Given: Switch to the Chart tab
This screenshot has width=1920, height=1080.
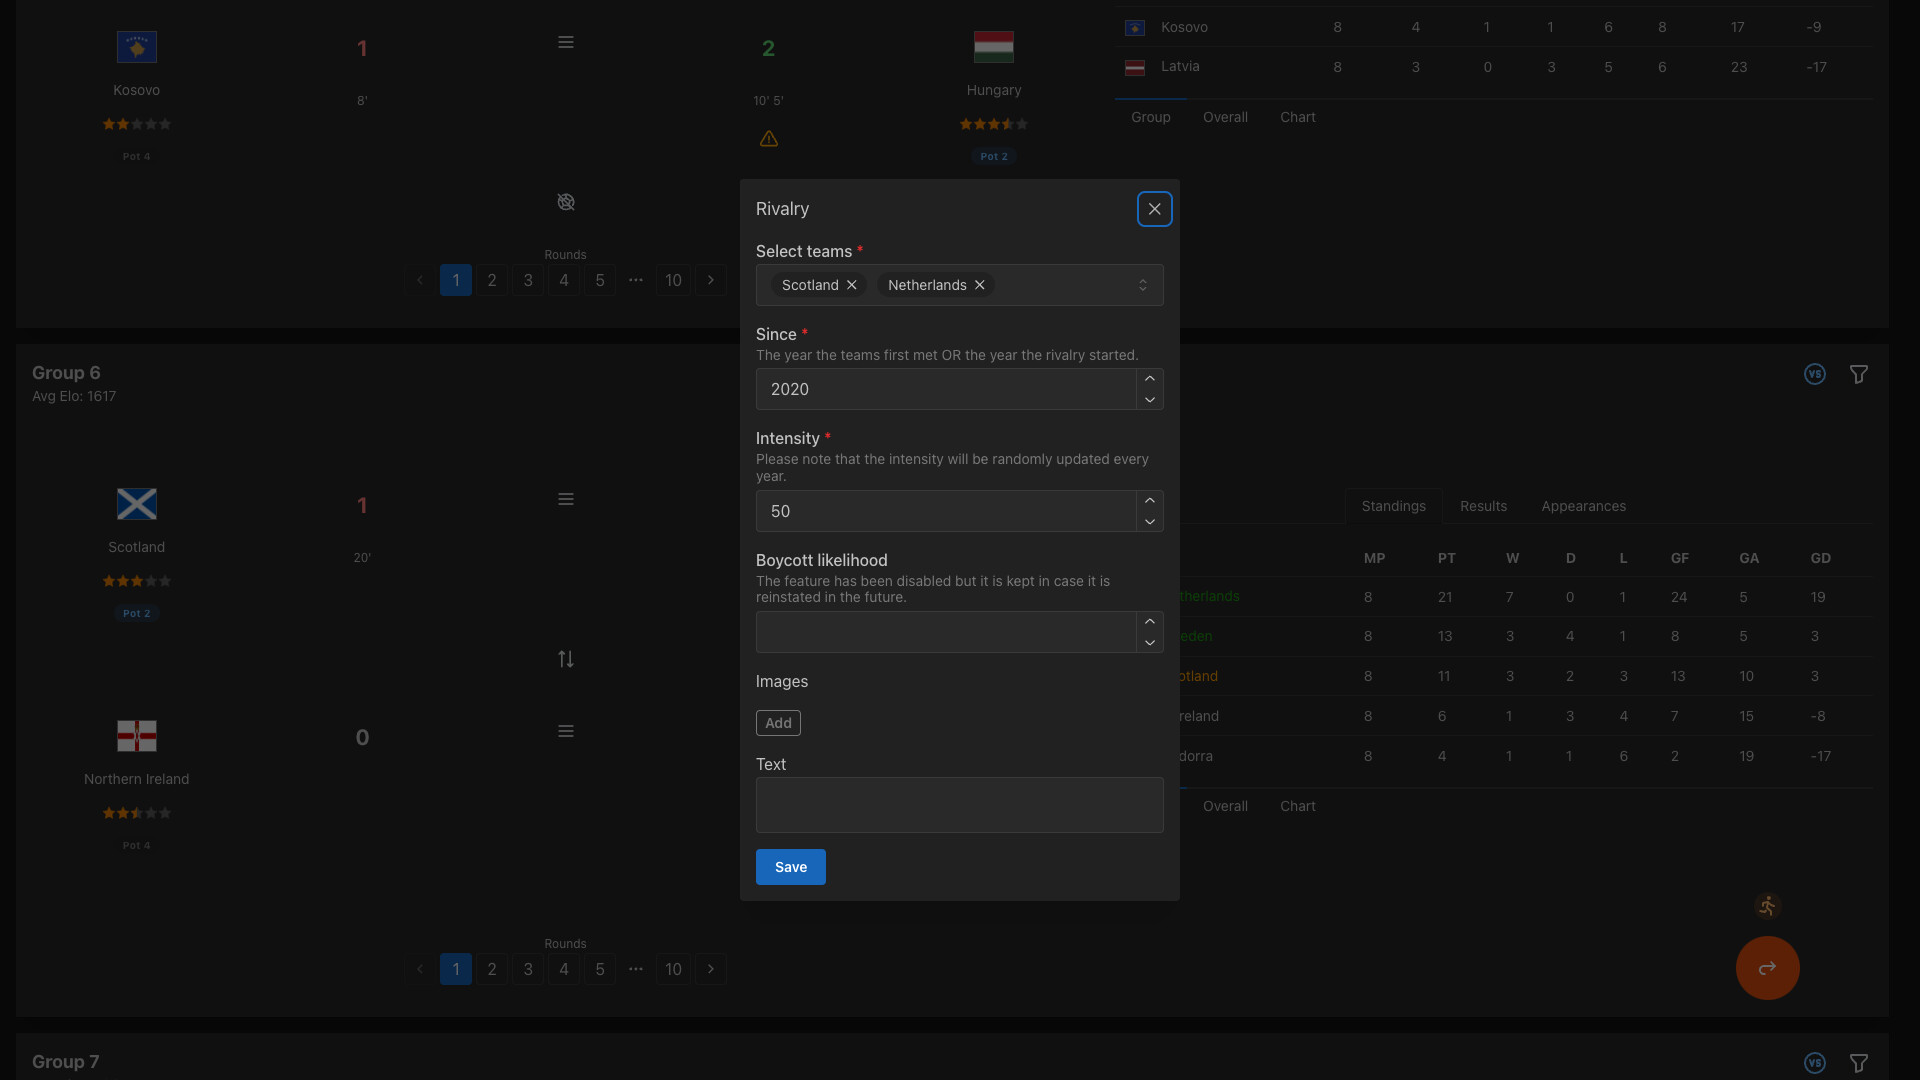Looking at the screenshot, I should point(1297,806).
